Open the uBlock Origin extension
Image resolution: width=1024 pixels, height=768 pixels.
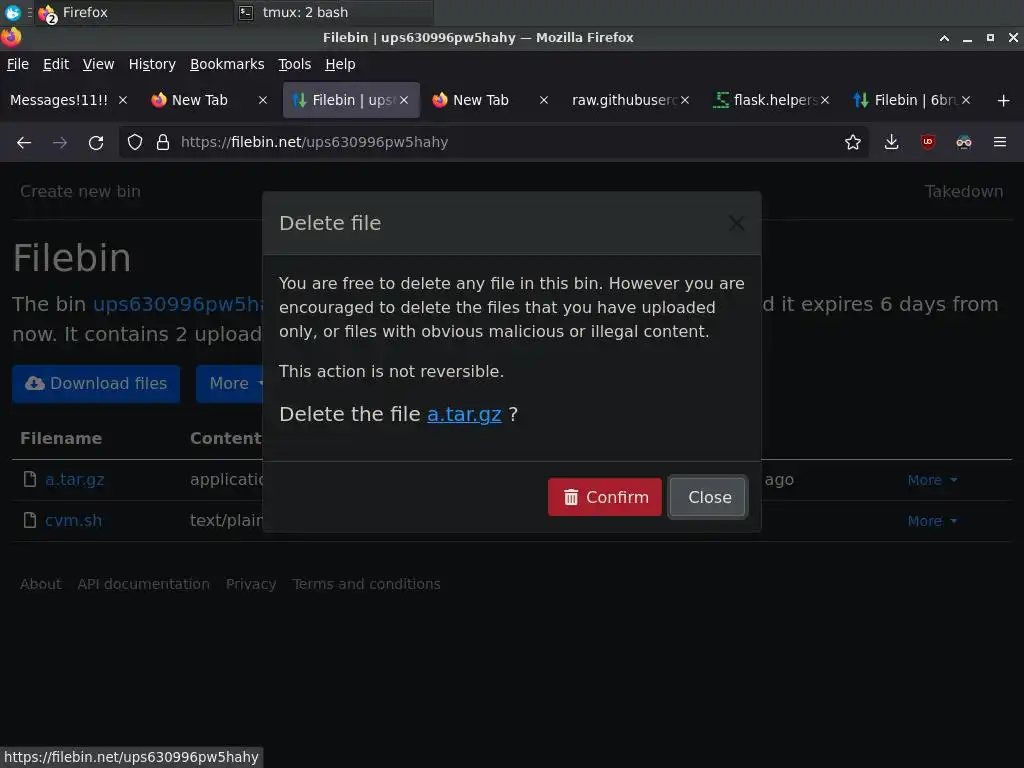[x=927, y=142]
